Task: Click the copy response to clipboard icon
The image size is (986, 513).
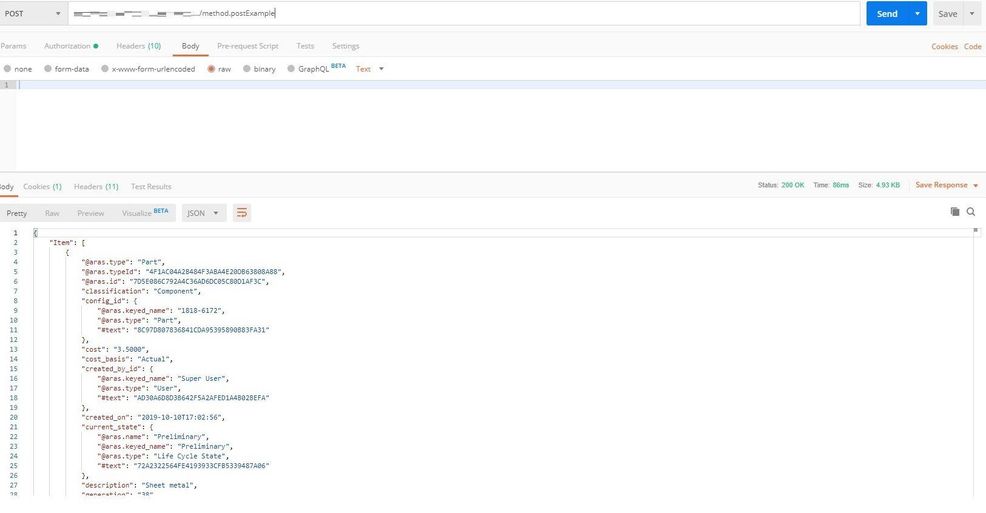Action: (x=955, y=212)
